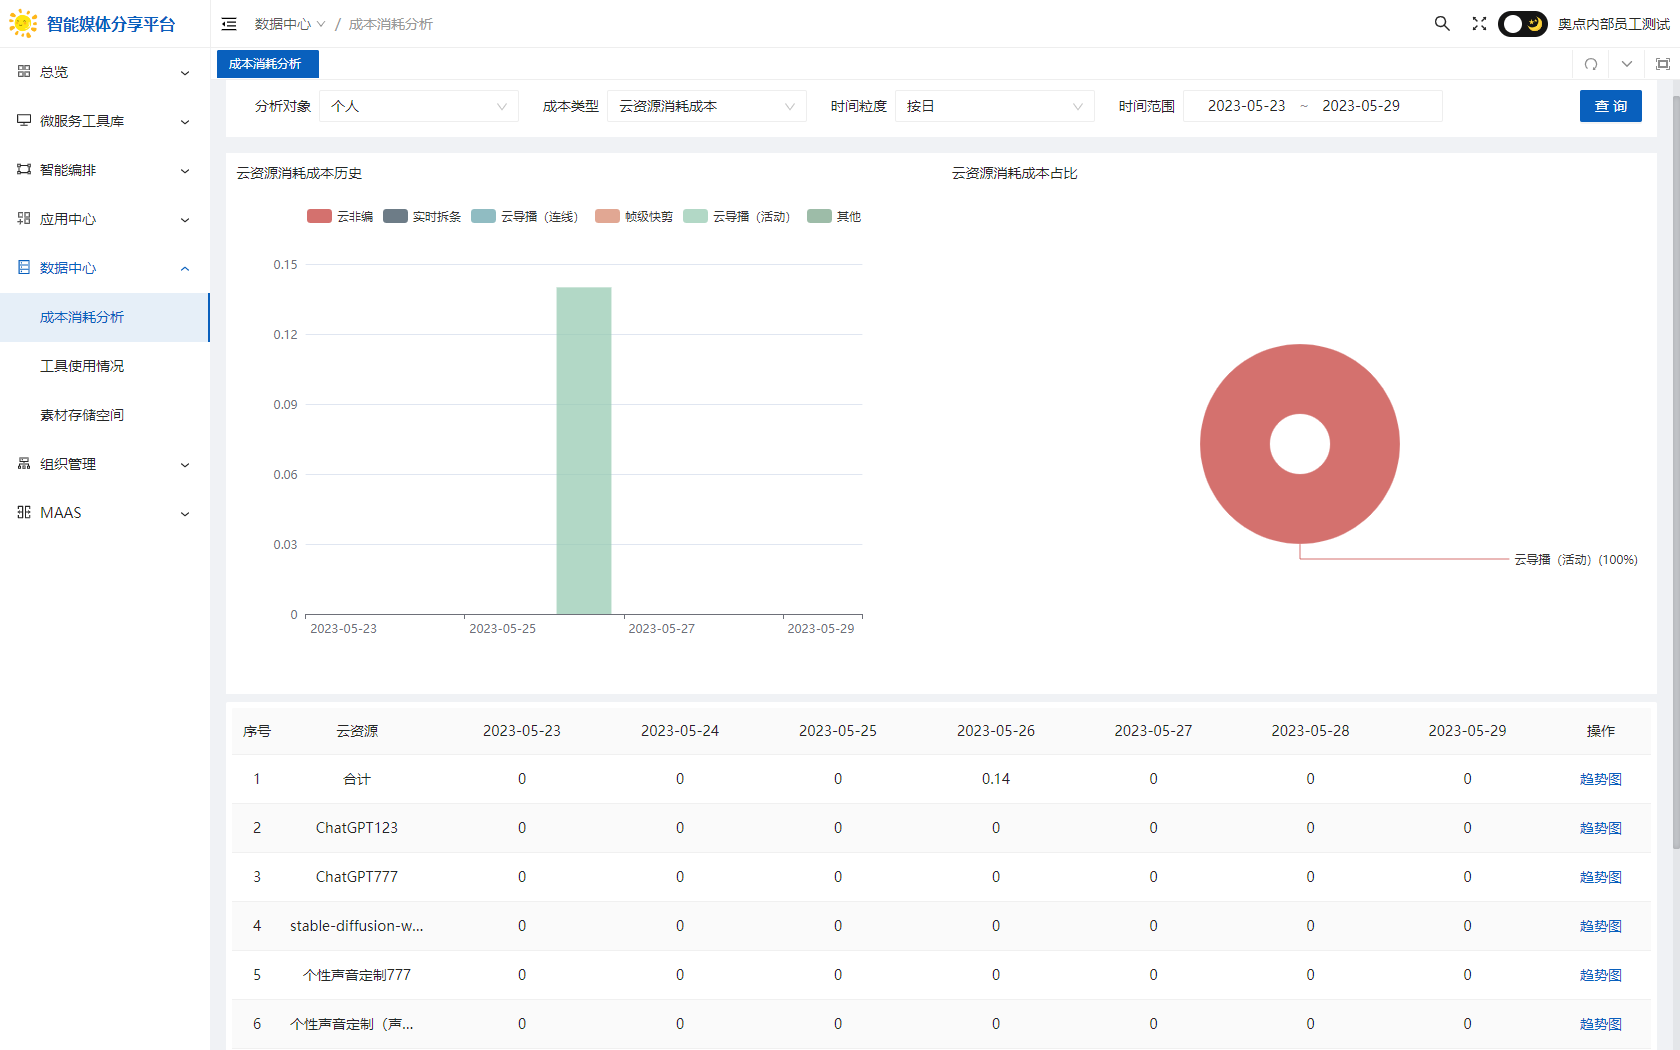Click the user name 奥点内部员工测试
1680x1050 pixels.
point(1613,24)
